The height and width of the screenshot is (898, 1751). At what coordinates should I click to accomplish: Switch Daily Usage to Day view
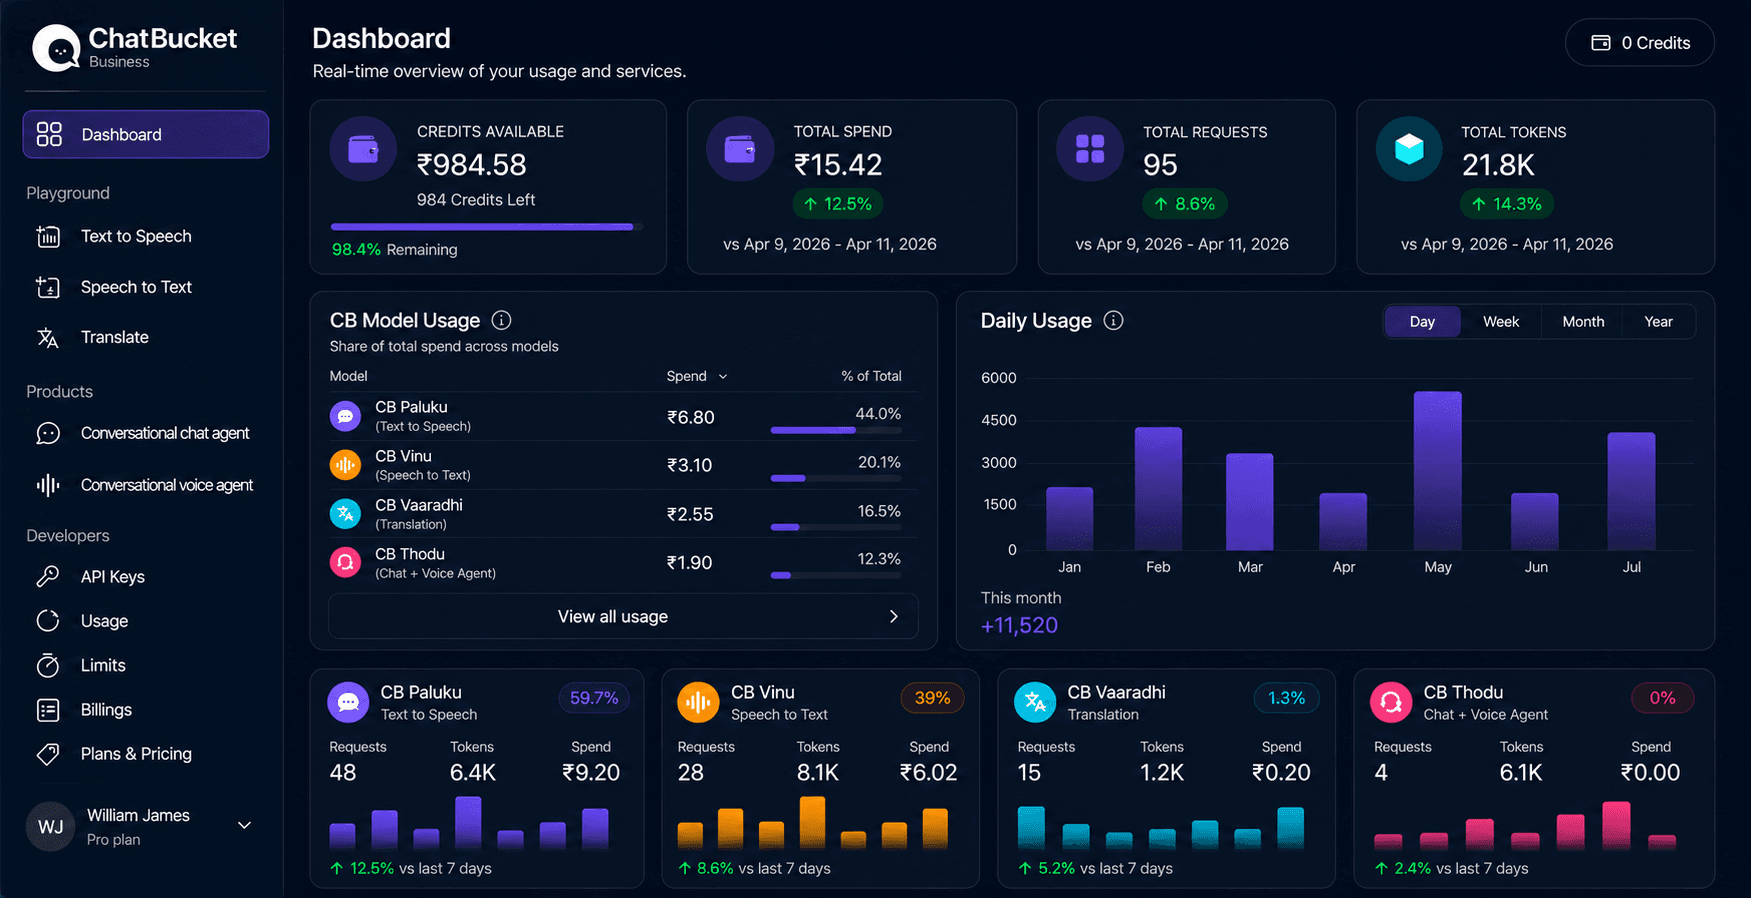(1422, 321)
